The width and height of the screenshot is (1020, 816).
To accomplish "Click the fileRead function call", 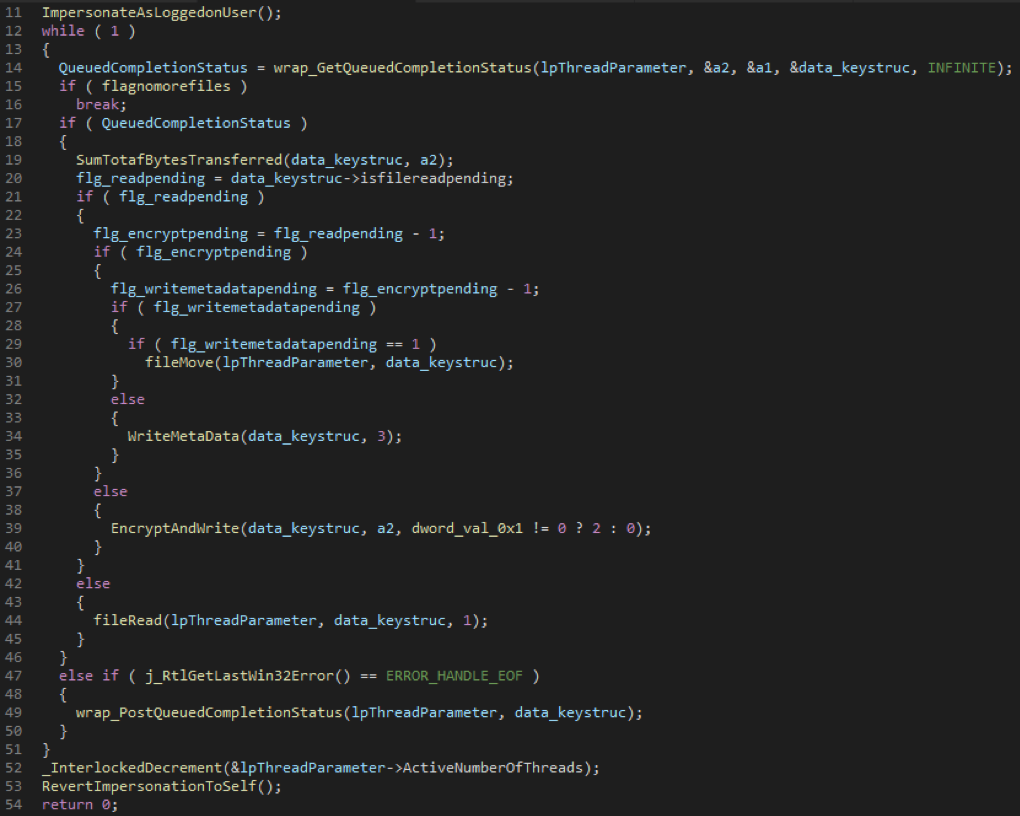I will [x=128, y=620].
